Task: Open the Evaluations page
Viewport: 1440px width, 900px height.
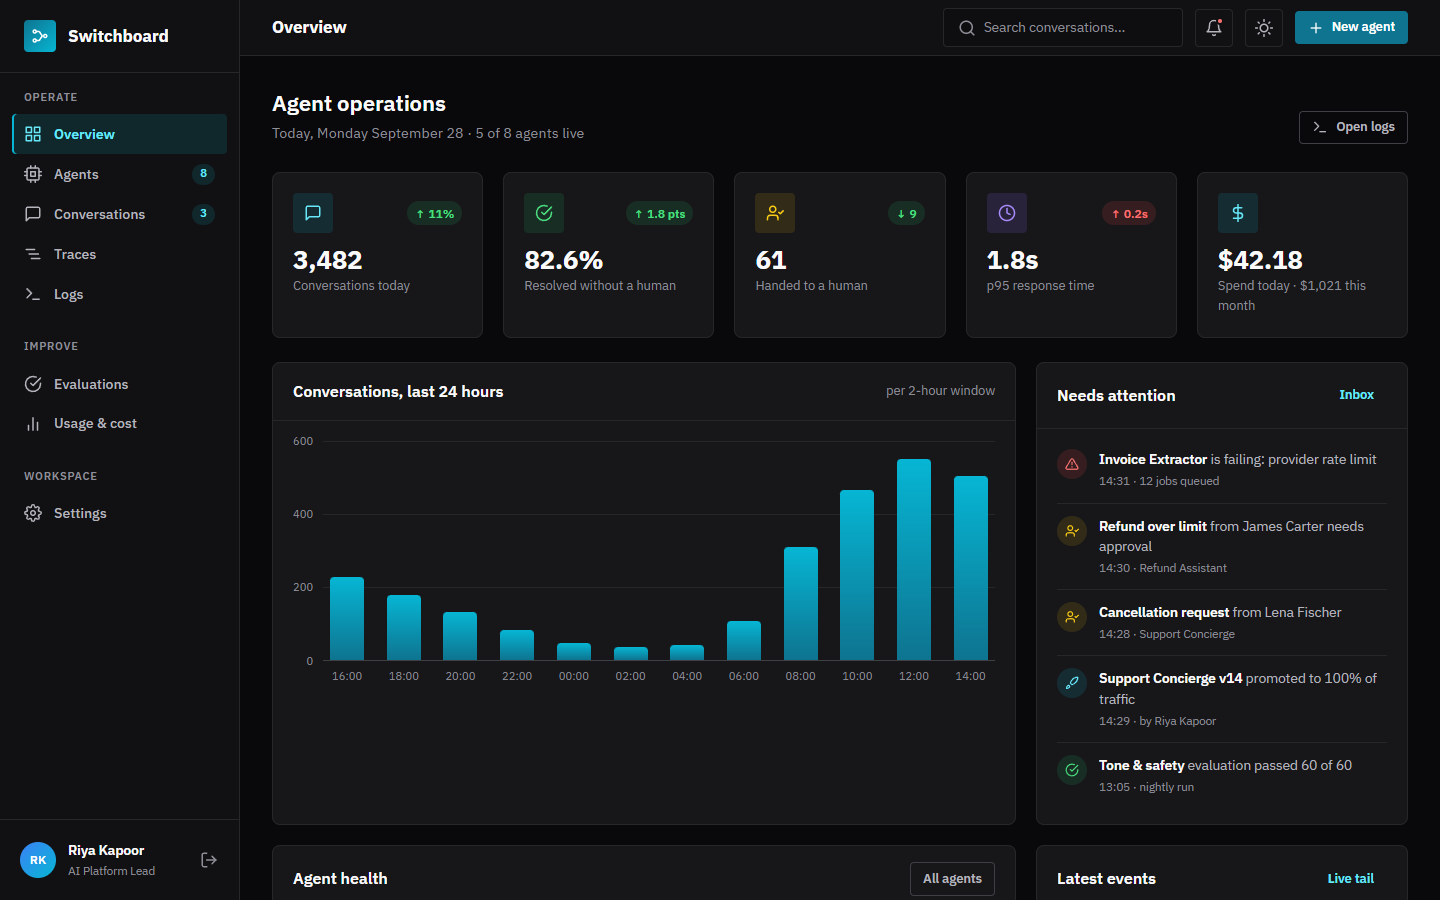Action: pos(120,384)
